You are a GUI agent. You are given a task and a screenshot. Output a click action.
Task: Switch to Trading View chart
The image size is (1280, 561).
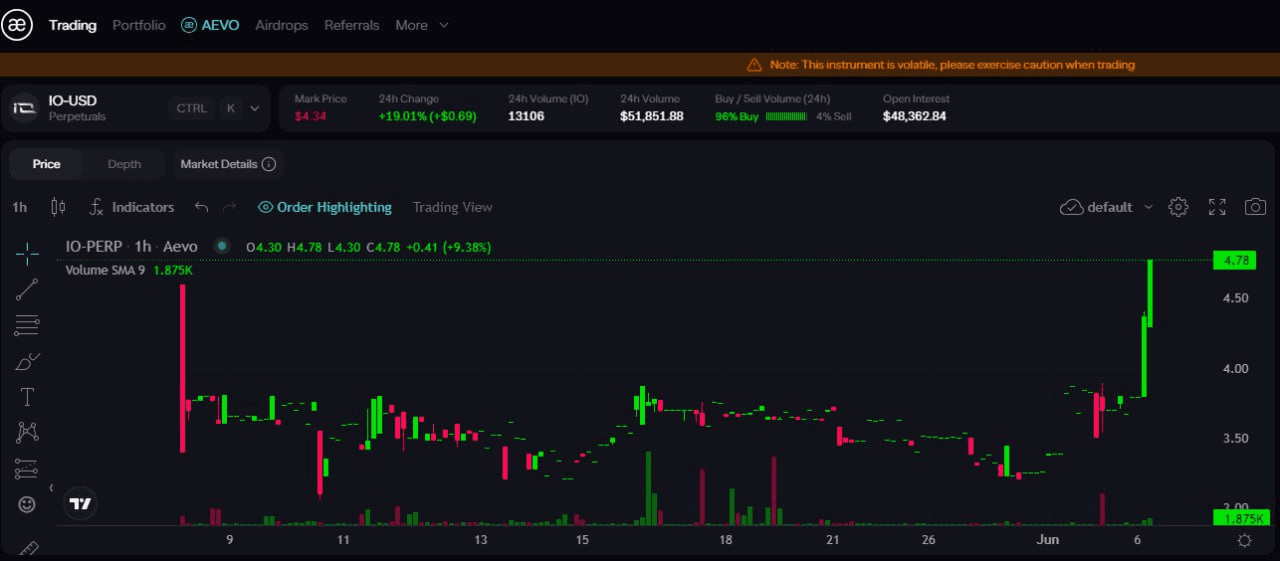(x=452, y=207)
